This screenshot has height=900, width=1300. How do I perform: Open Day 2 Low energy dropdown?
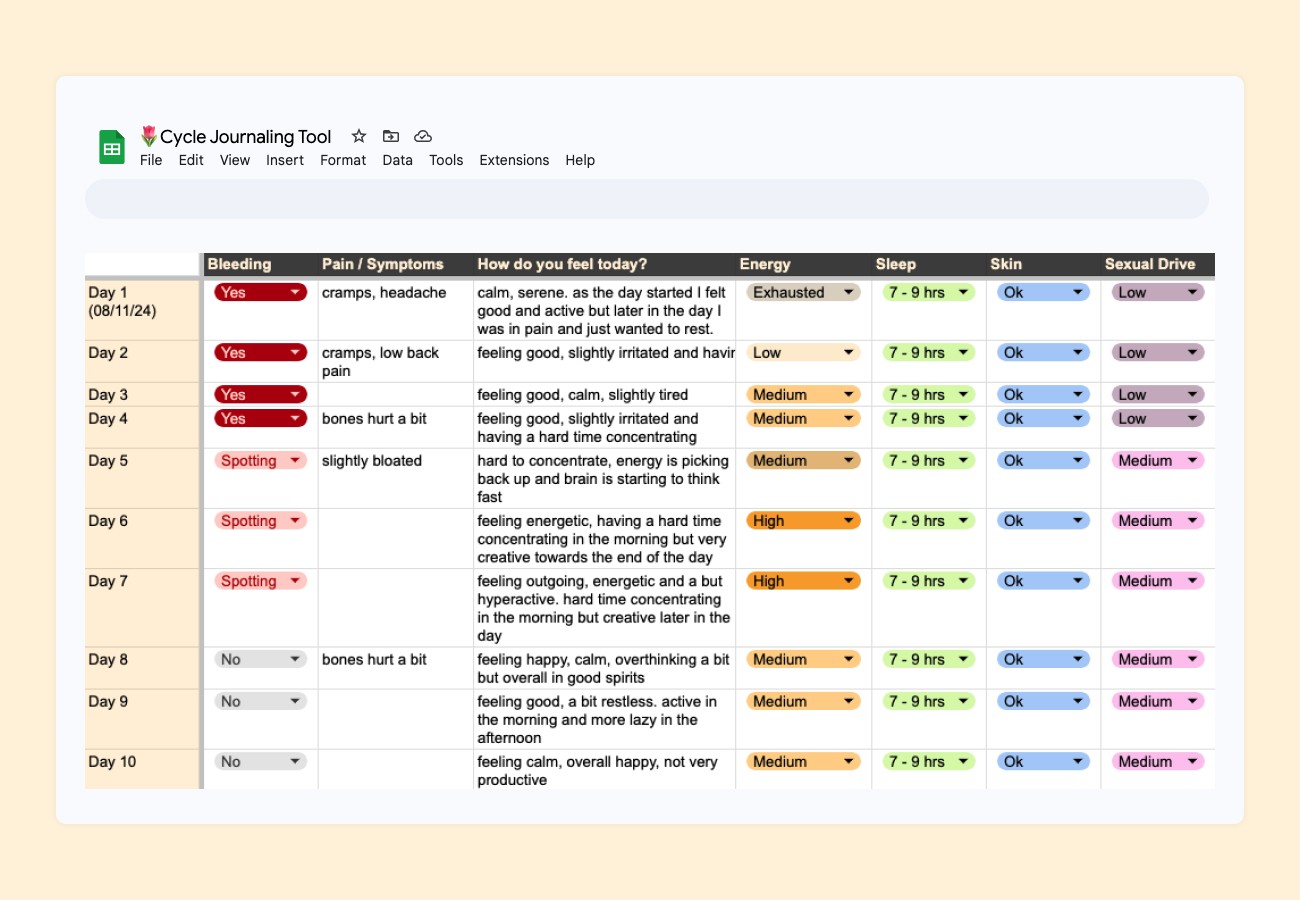(x=804, y=352)
